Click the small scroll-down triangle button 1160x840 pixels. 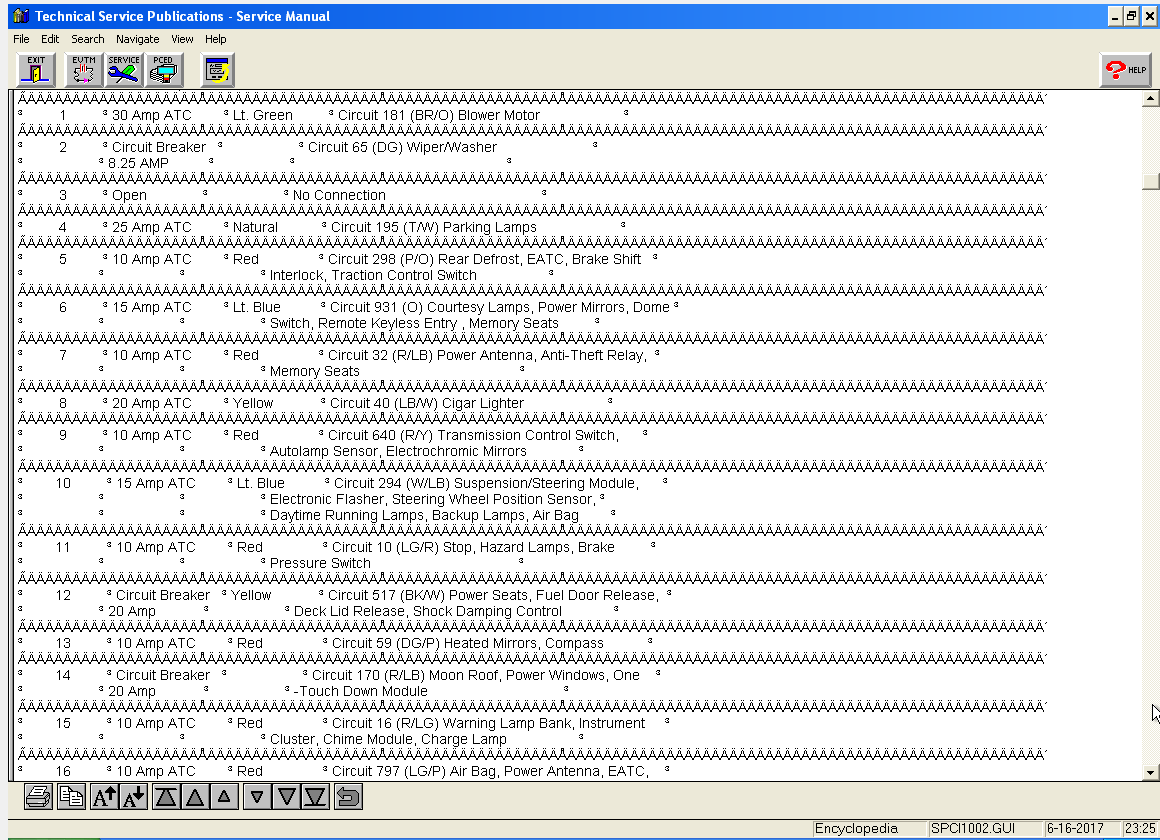pos(257,797)
